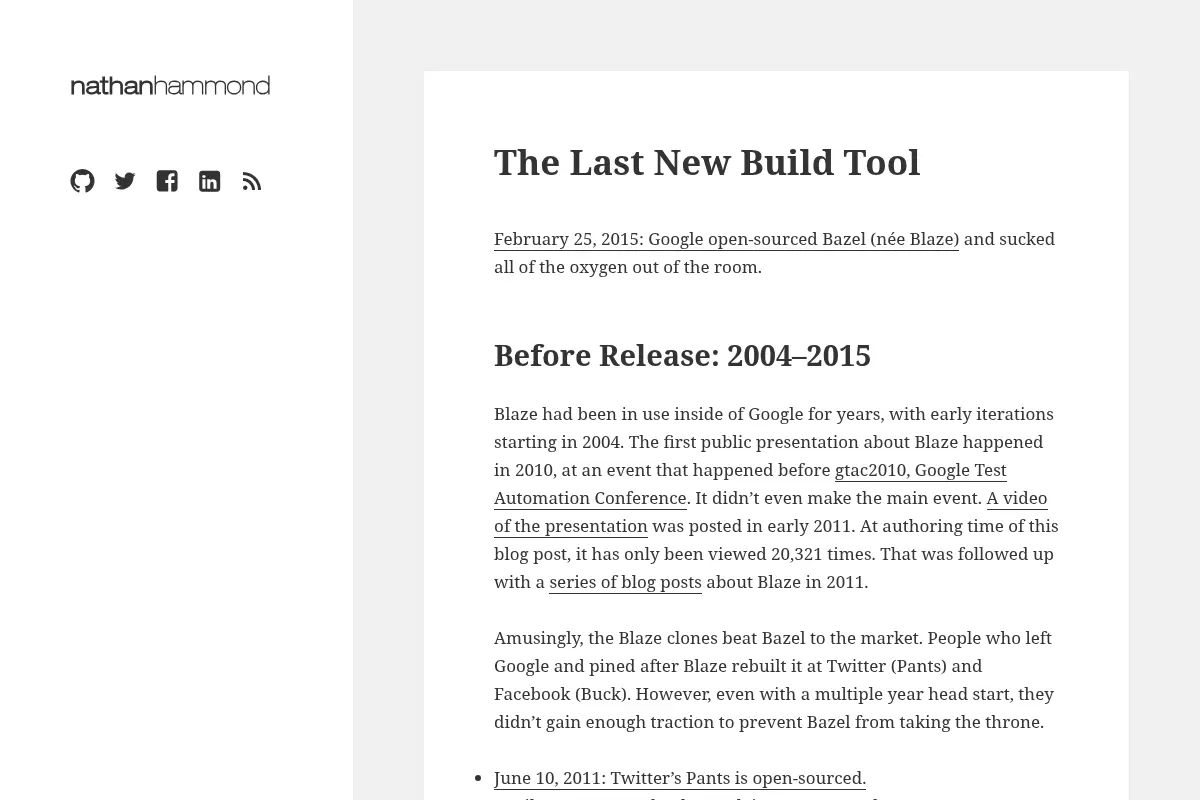Open 'The Last New Build Tool' title
The width and height of the screenshot is (1200, 800).
(707, 162)
